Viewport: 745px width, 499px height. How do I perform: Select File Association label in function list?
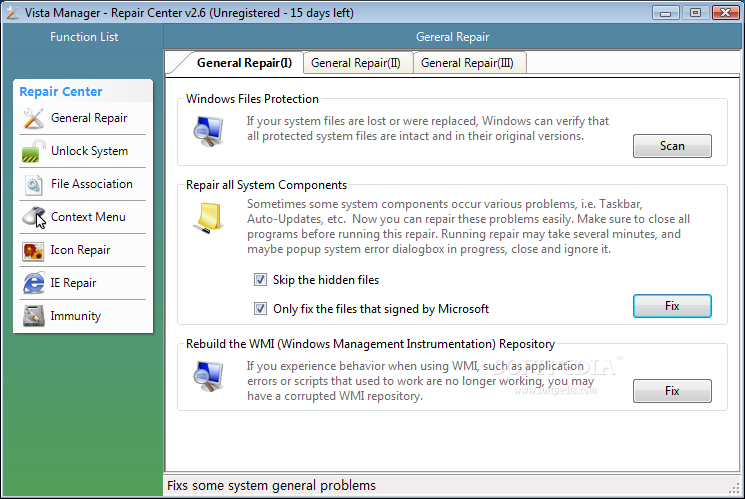point(92,184)
